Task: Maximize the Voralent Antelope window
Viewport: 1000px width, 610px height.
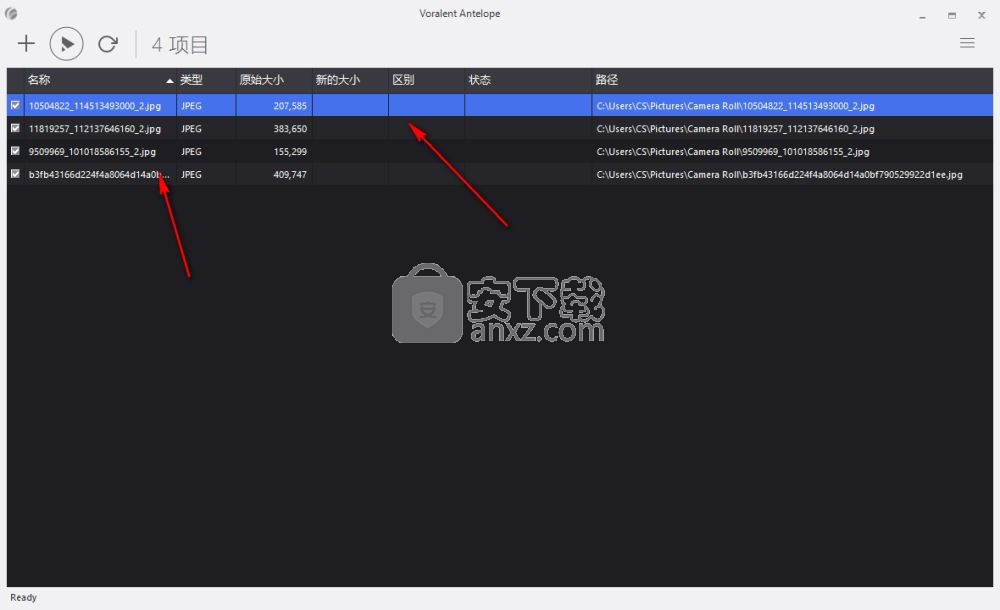Action: pyautogui.click(x=952, y=15)
